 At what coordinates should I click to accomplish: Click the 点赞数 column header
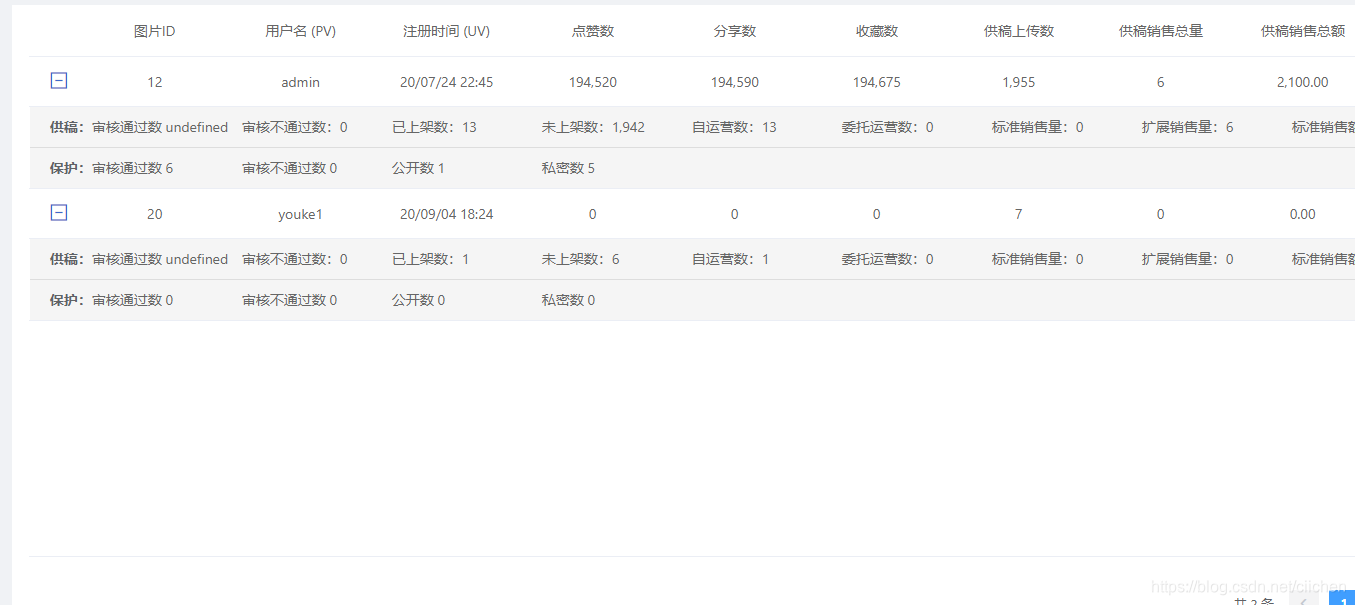pyautogui.click(x=593, y=31)
